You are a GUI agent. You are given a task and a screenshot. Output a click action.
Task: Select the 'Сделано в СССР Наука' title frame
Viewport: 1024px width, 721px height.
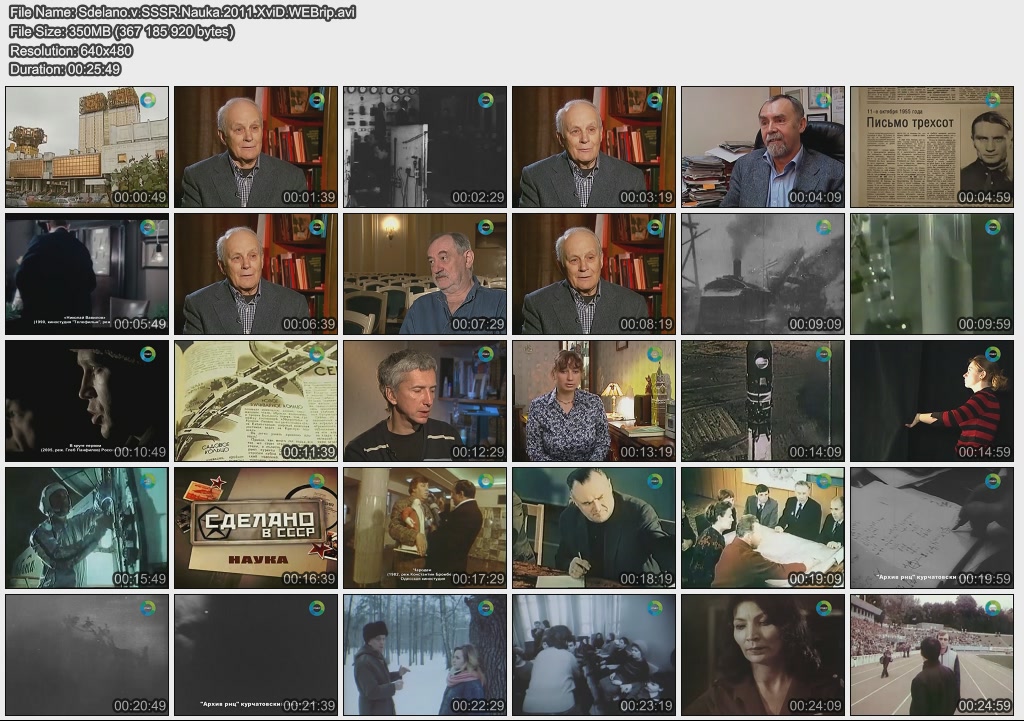coord(256,528)
